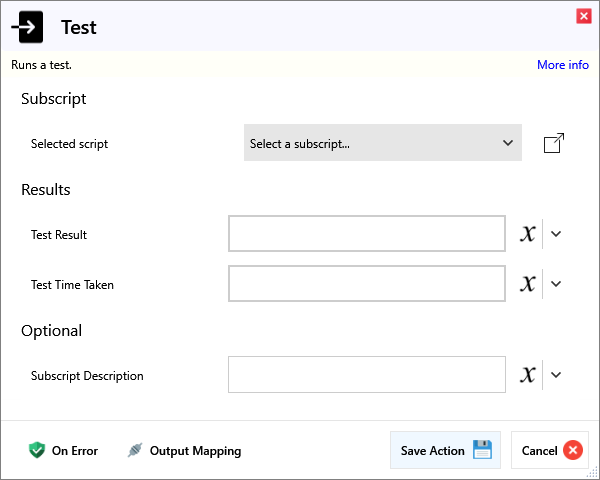The height and width of the screenshot is (480, 600).
Task: Click the Test action arrow icon in header
Action: 28,27
